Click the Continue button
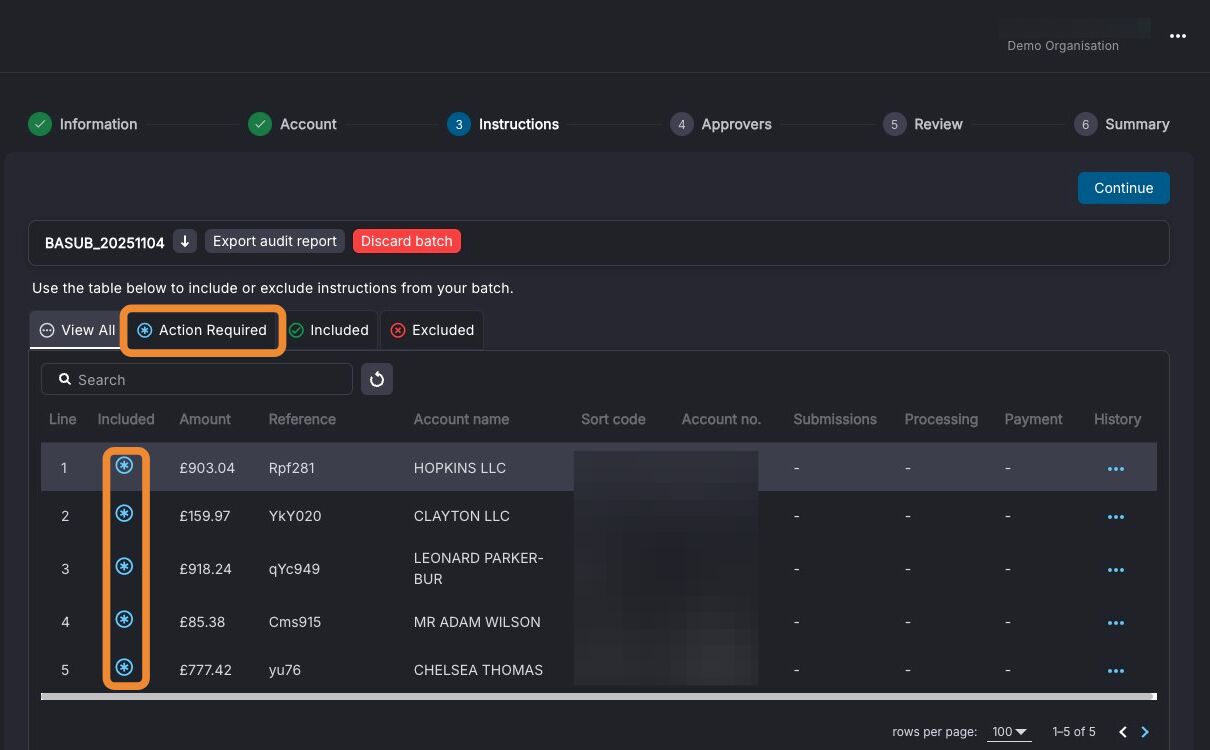1210x750 pixels. [x=1124, y=188]
